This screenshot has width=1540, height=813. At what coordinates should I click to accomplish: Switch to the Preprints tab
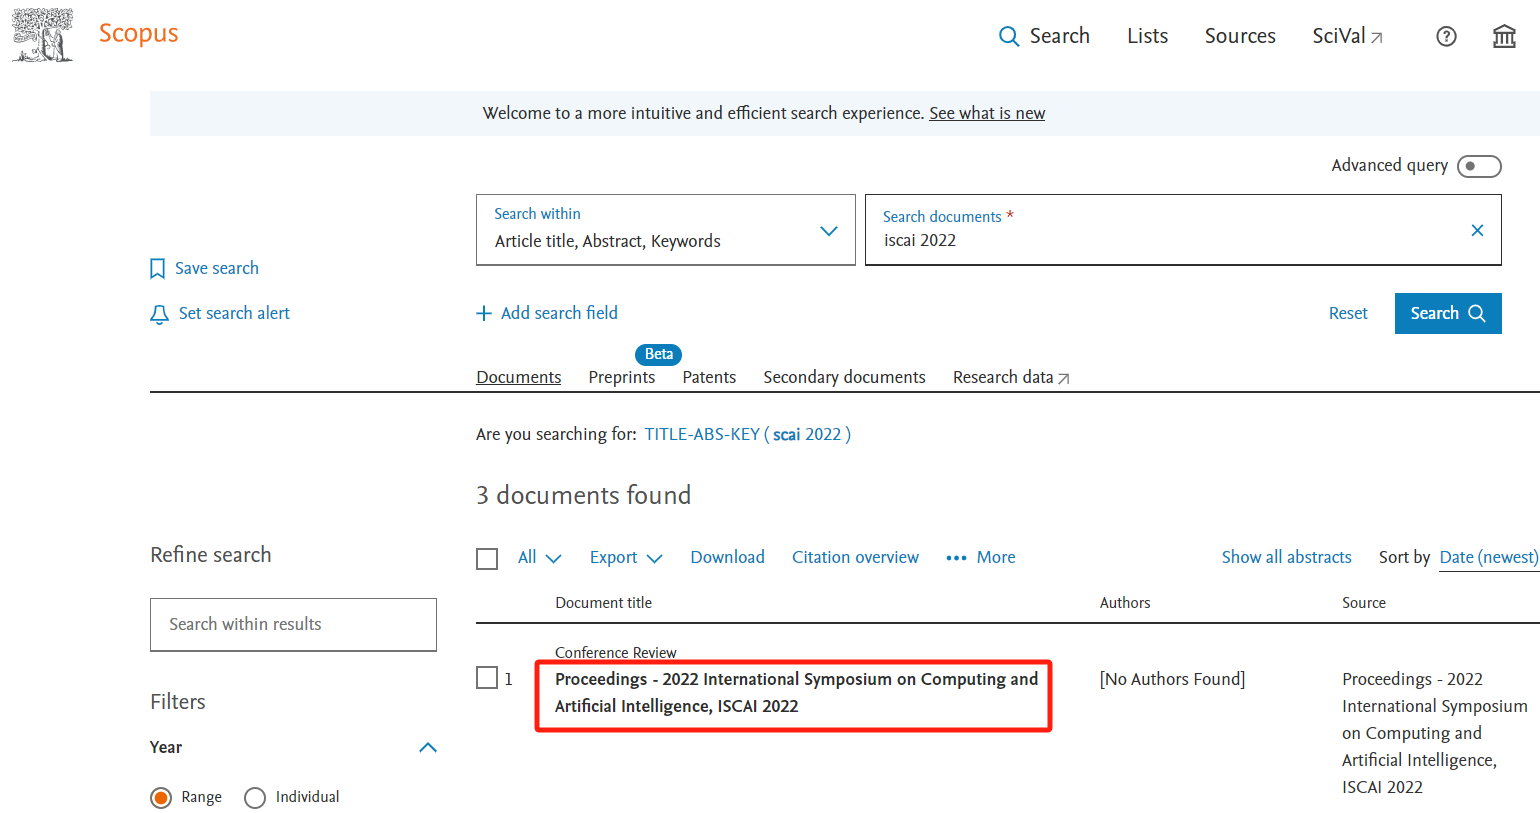(x=622, y=377)
